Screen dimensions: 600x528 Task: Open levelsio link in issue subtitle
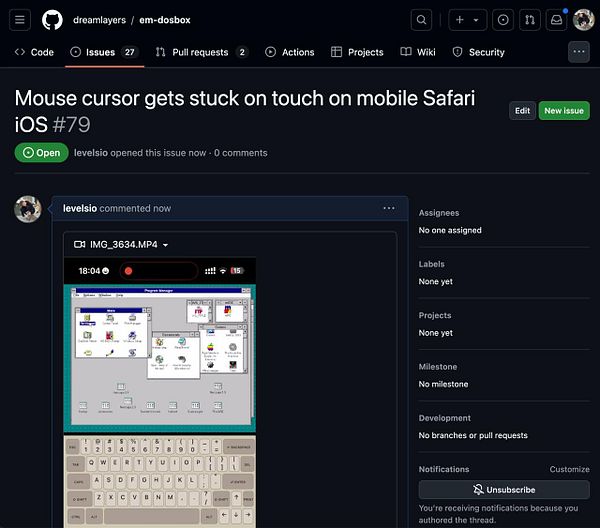(x=91, y=153)
